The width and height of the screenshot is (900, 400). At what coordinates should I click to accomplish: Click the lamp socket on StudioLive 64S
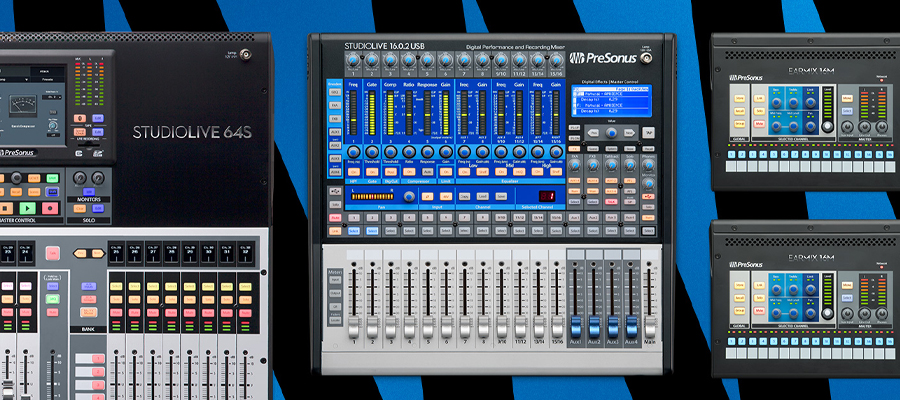pos(246,55)
